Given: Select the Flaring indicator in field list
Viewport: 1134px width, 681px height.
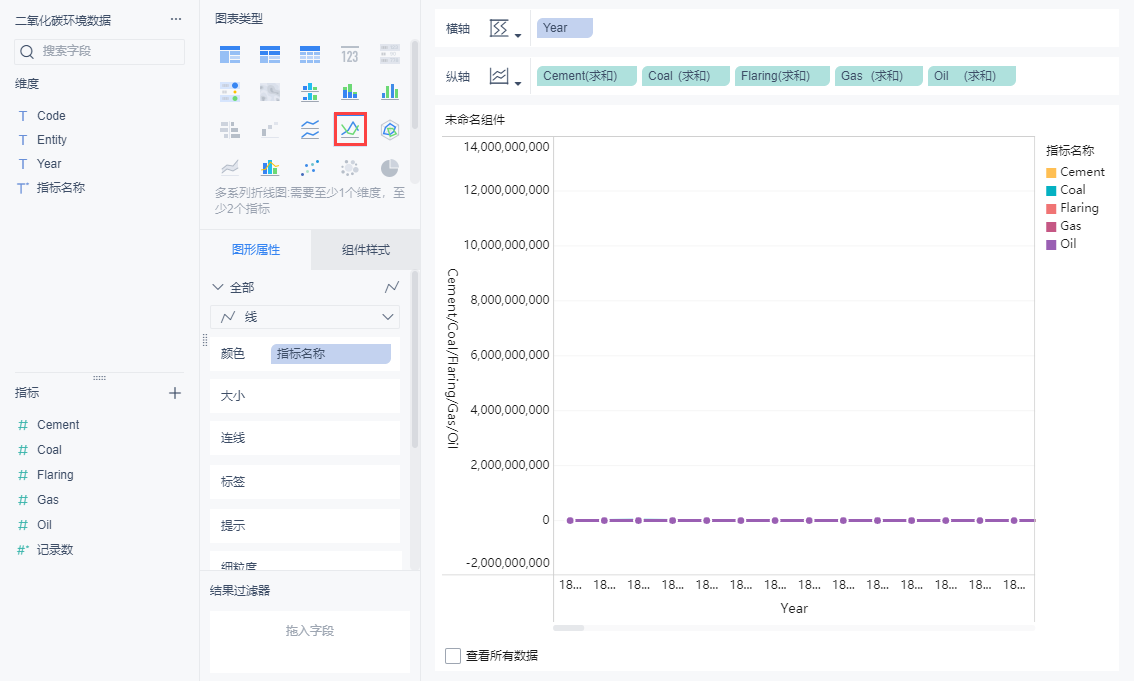Looking at the screenshot, I should (55, 475).
